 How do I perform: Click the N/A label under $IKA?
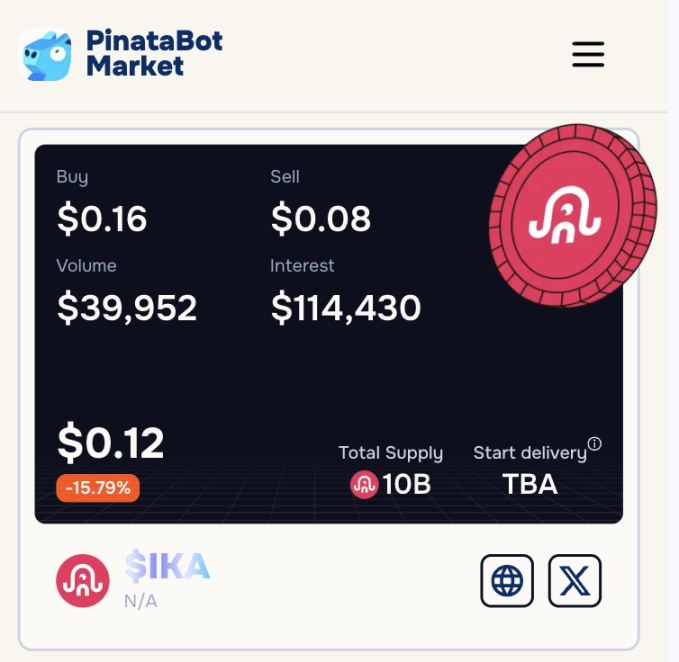click(x=141, y=601)
